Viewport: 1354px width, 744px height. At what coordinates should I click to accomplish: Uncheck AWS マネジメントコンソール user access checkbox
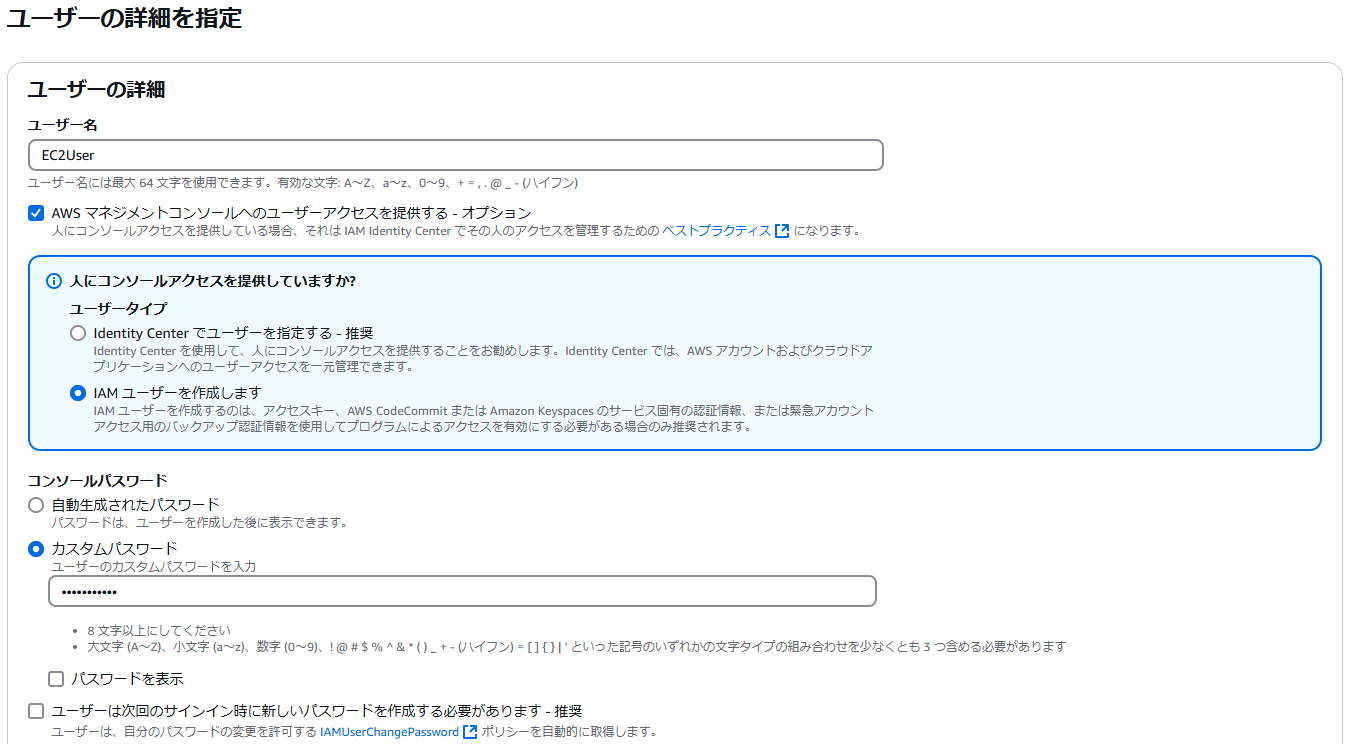click(36, 213)
